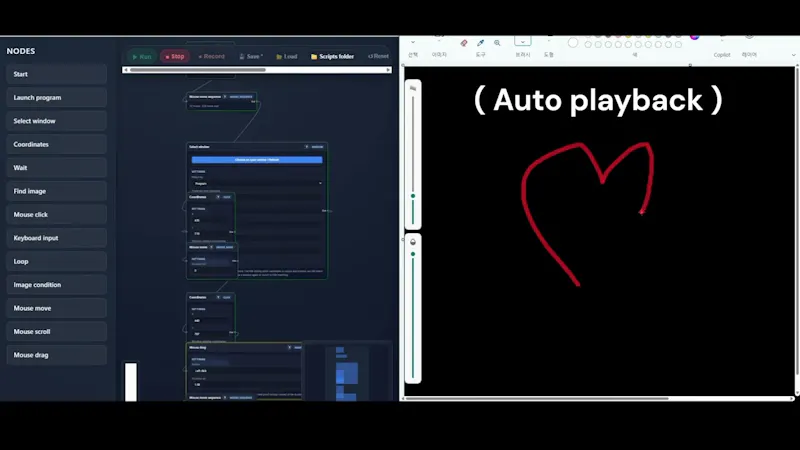Click the Left click field in Mouse drag node
Viewport: 800px width, 450px height.
245,371
